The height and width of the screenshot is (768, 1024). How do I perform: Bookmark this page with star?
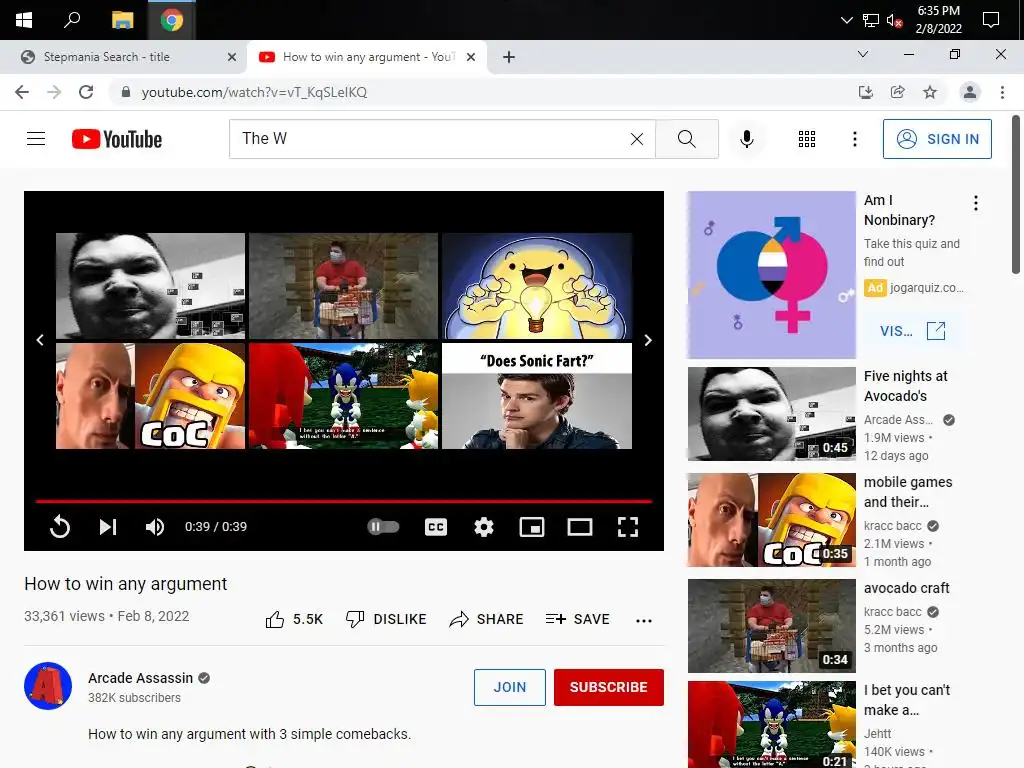(930, 92)
